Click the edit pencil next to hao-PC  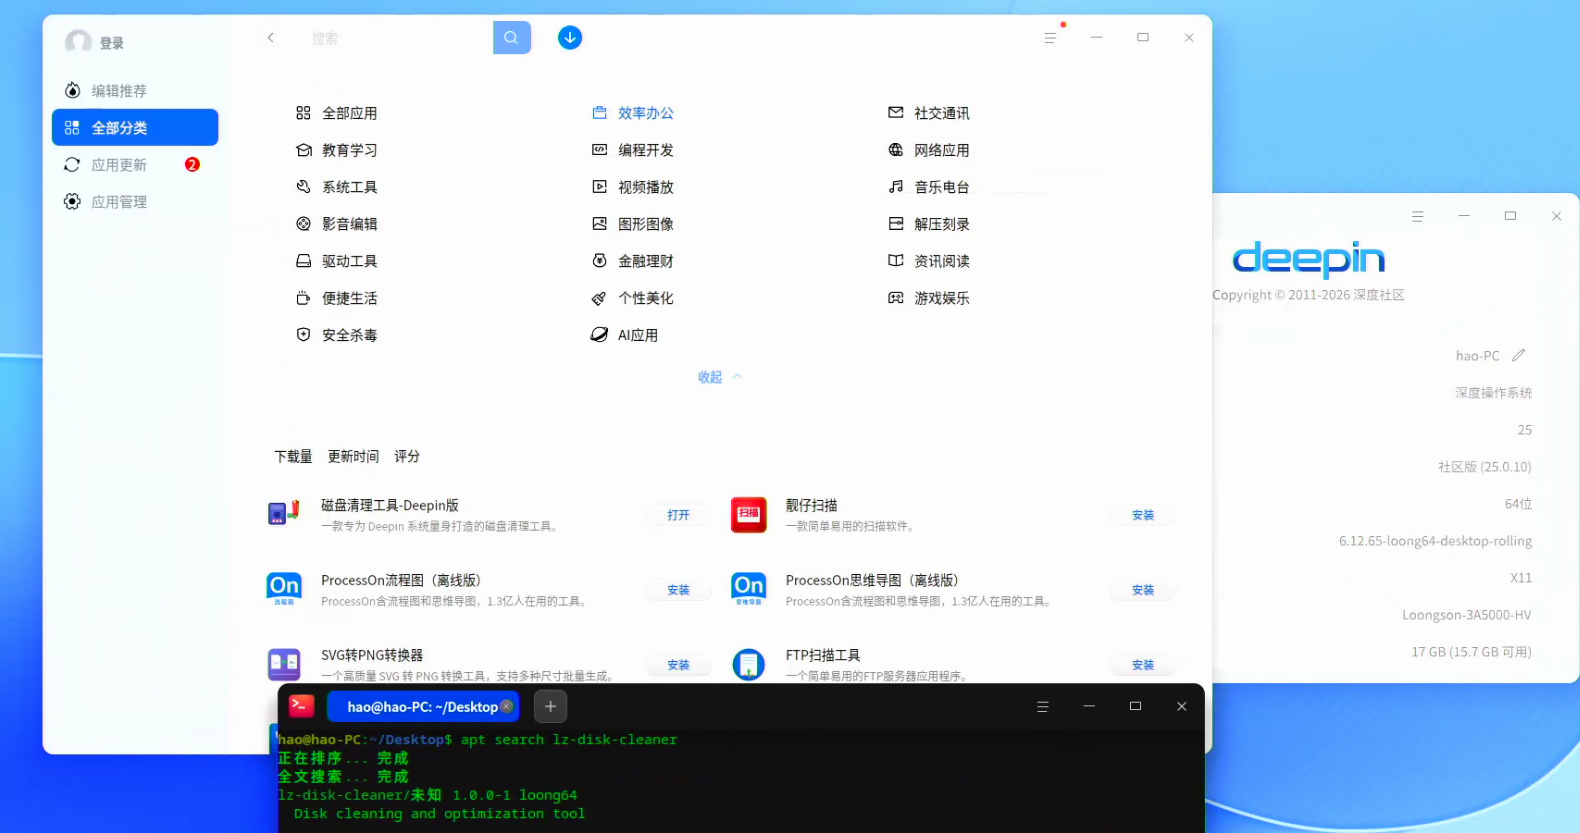1519,355
